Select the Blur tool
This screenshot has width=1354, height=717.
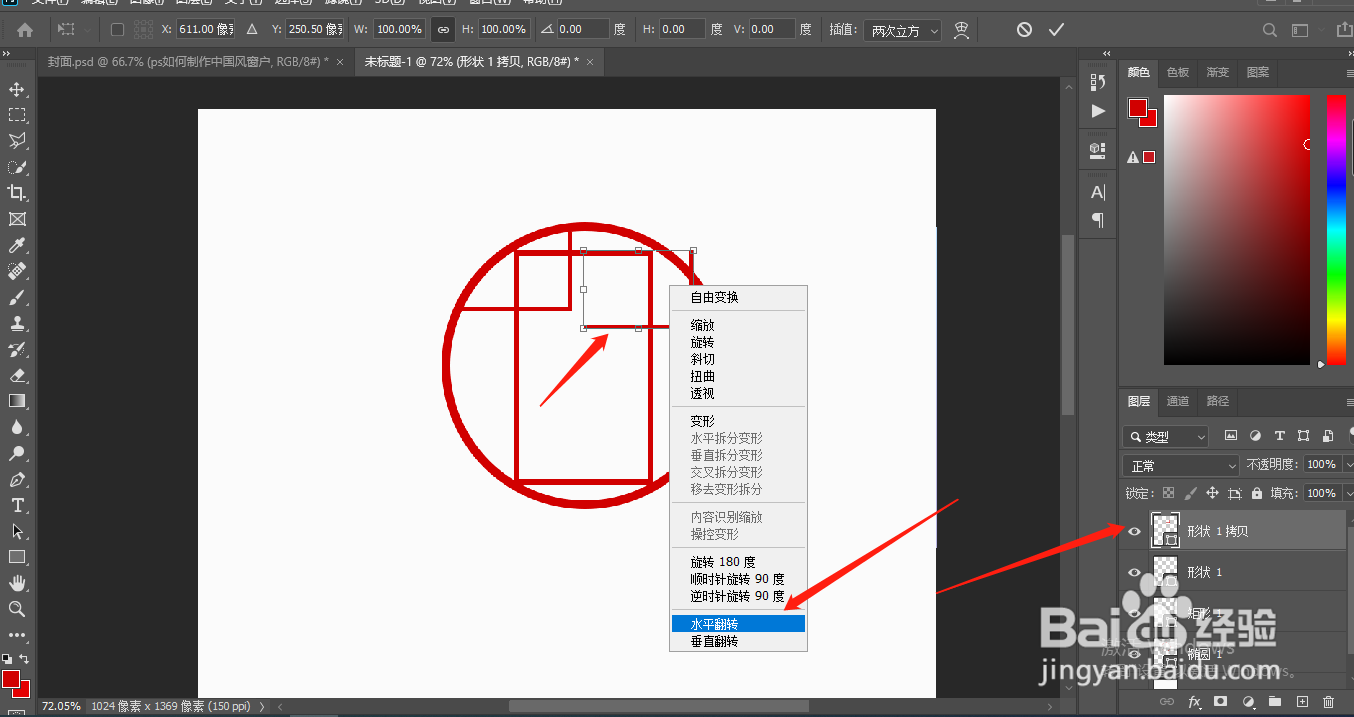coord(17,427)
